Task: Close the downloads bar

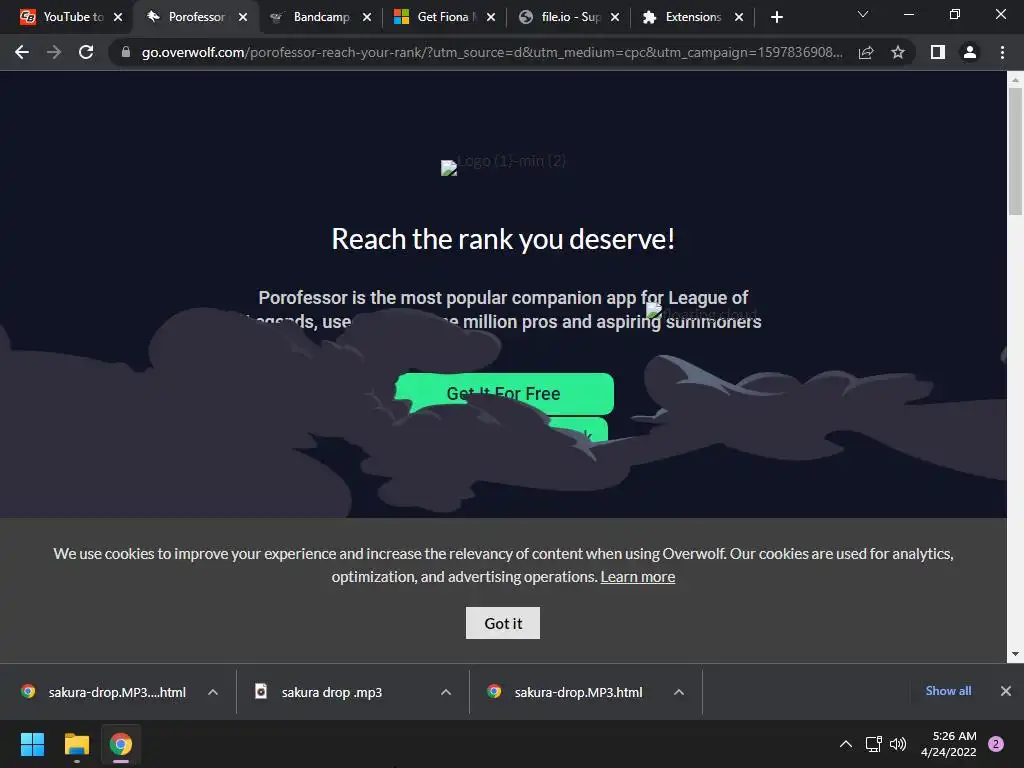Action: (1006, 691)
